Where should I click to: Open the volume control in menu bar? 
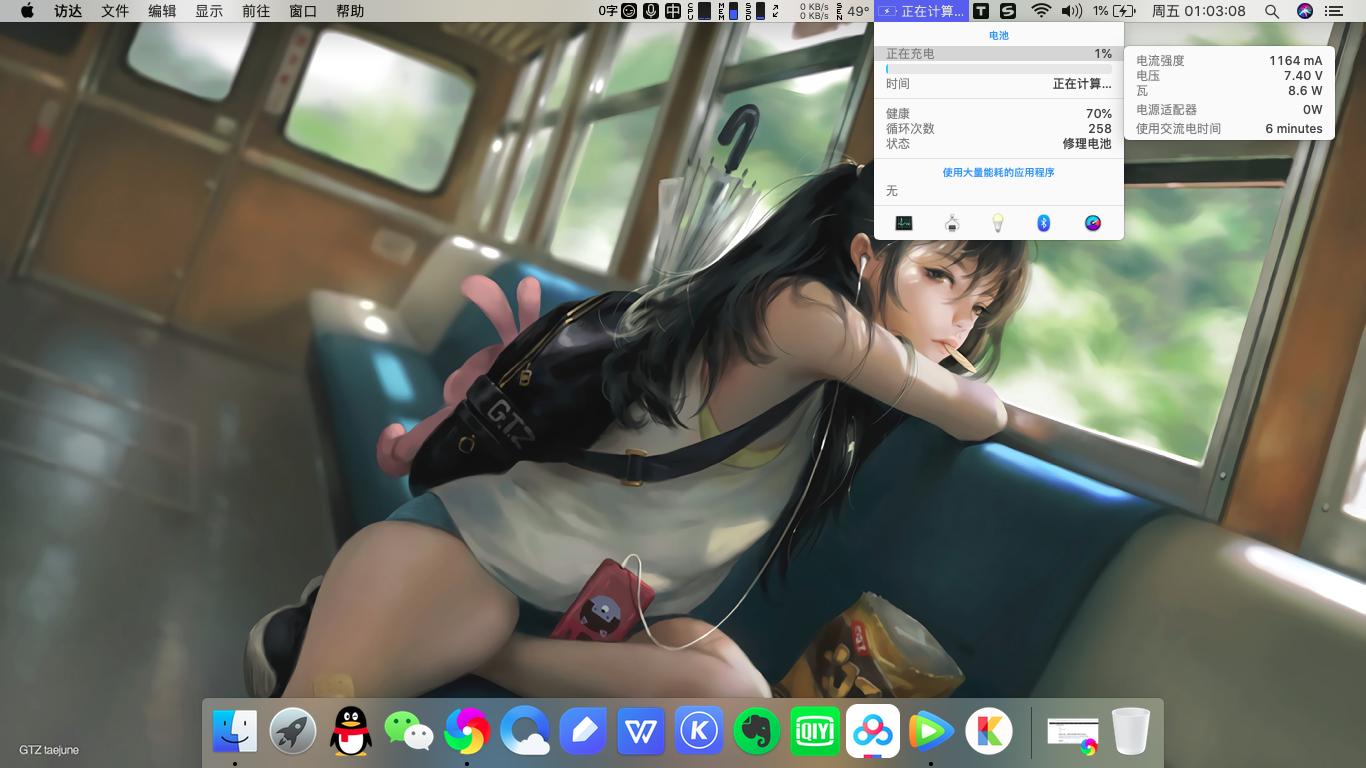[x=1071, y=11]
